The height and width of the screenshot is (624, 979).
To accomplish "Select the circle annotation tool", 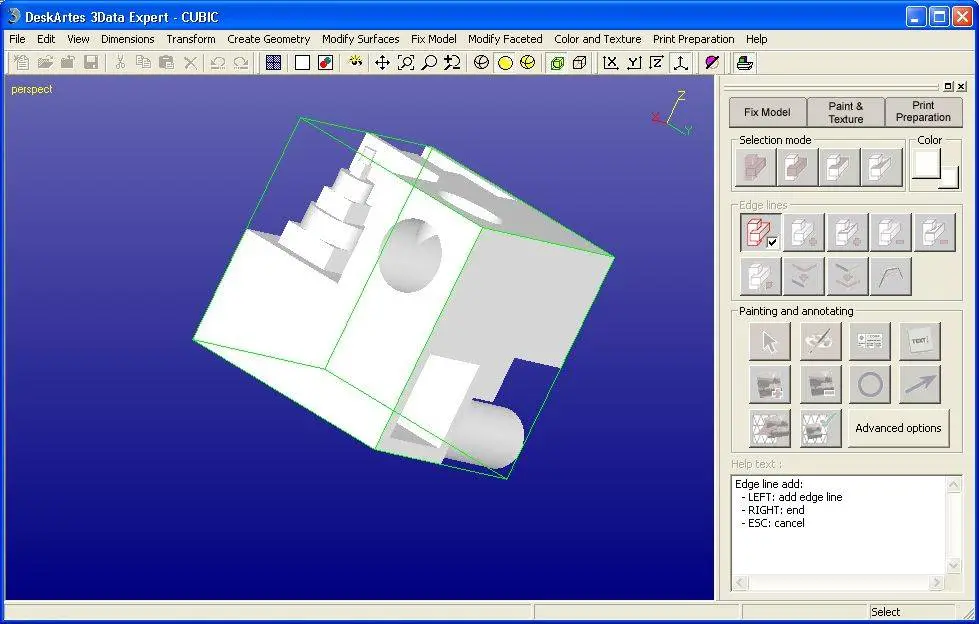I will coord(870,385).
